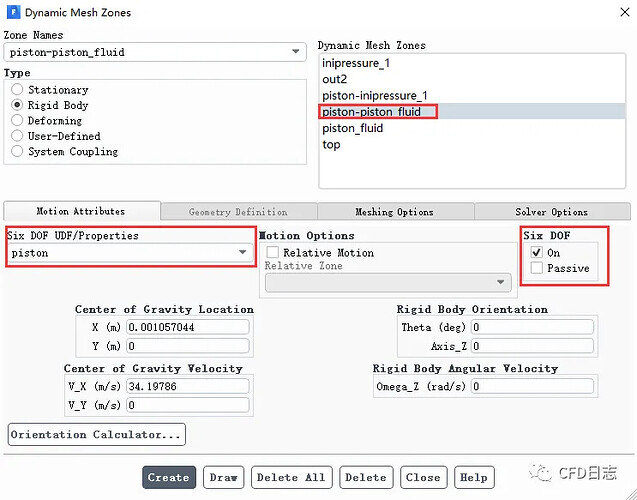Screen dimensions: 637x500
Task: Click the Create button
Action: tap(169, 477)
